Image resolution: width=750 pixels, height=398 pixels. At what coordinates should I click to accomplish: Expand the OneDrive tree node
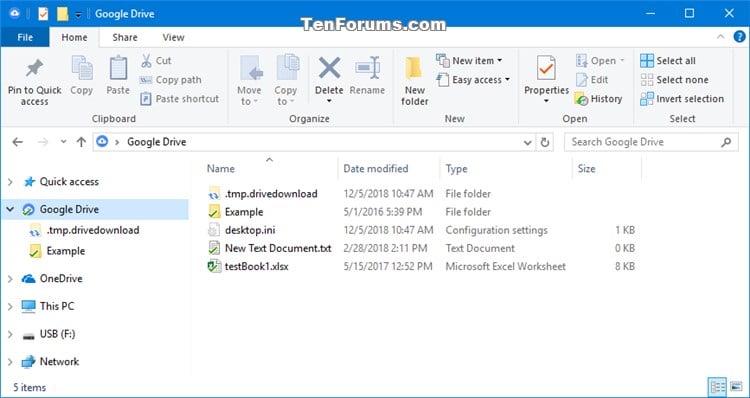[x=10, y=279]
